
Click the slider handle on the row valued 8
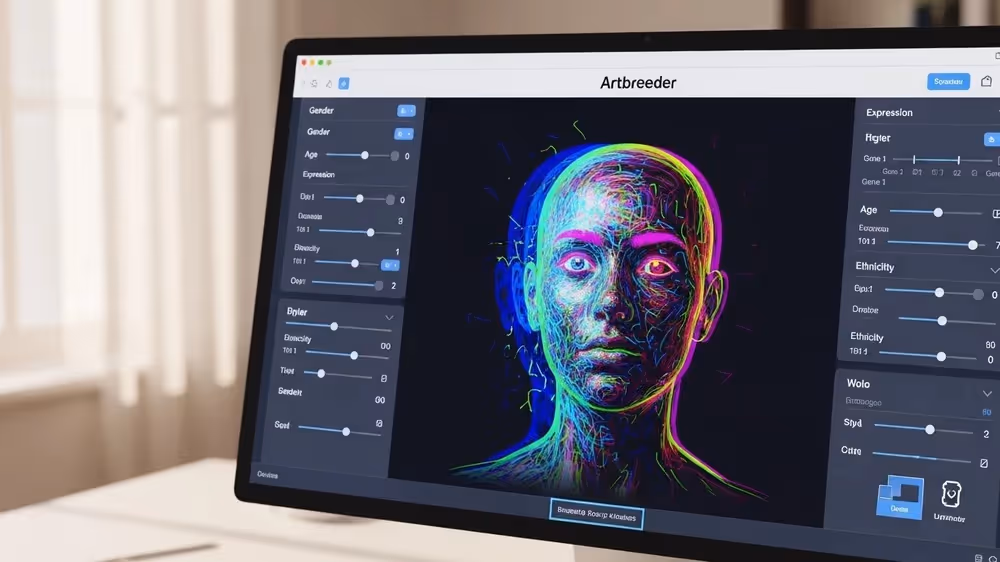(371, 232)
